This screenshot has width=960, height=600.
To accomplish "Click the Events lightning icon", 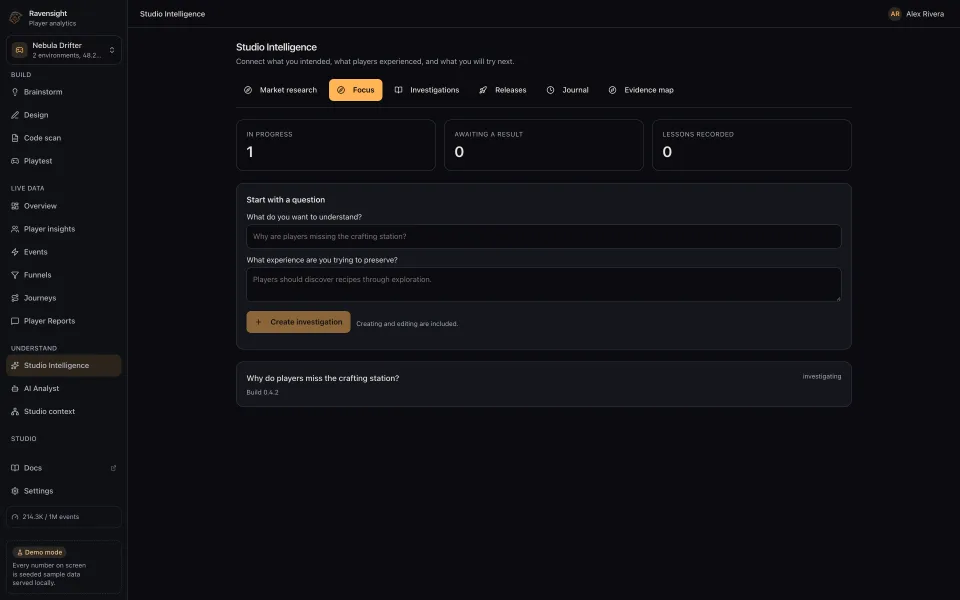I will point(15,252).
